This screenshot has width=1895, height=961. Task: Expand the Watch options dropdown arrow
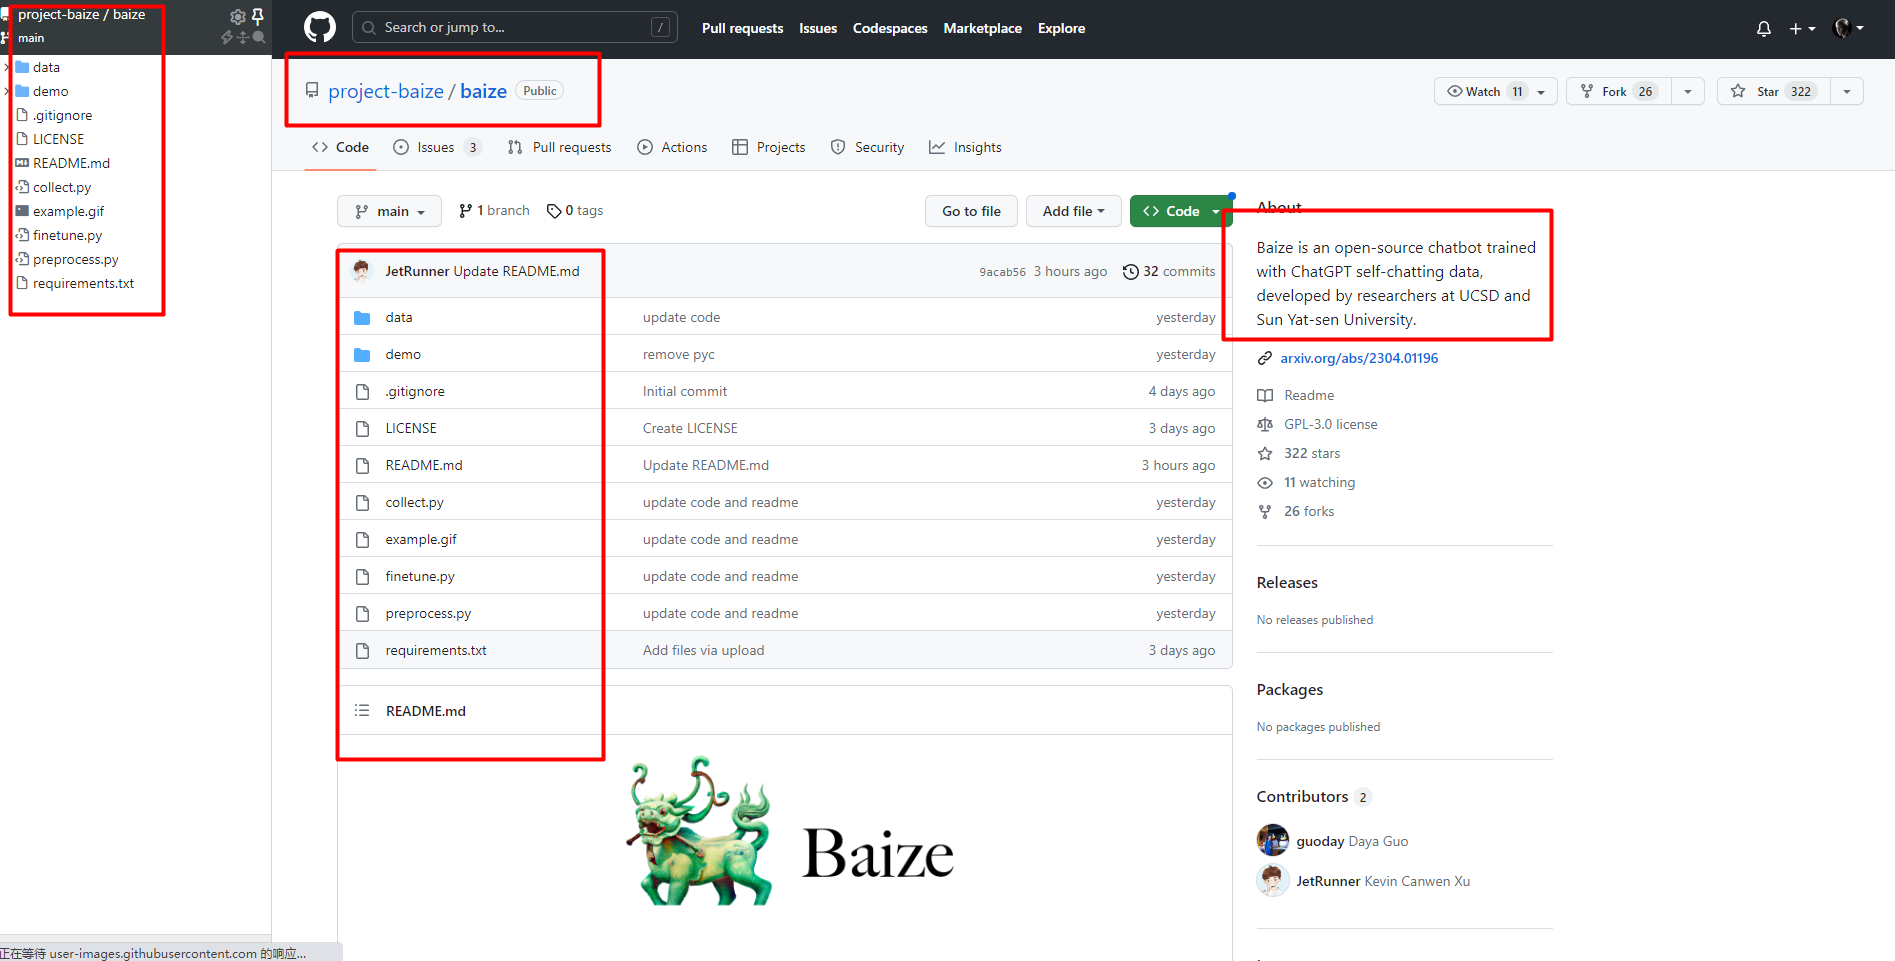point(1541,91)
